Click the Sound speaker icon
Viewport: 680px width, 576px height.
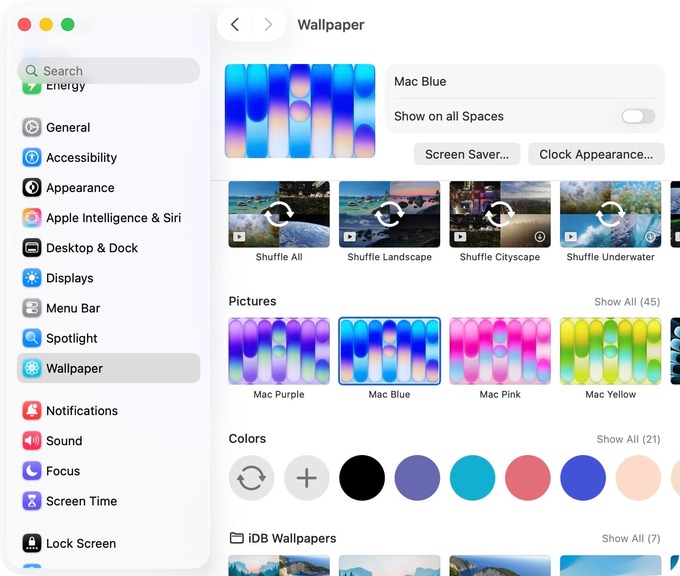(32, 441)
